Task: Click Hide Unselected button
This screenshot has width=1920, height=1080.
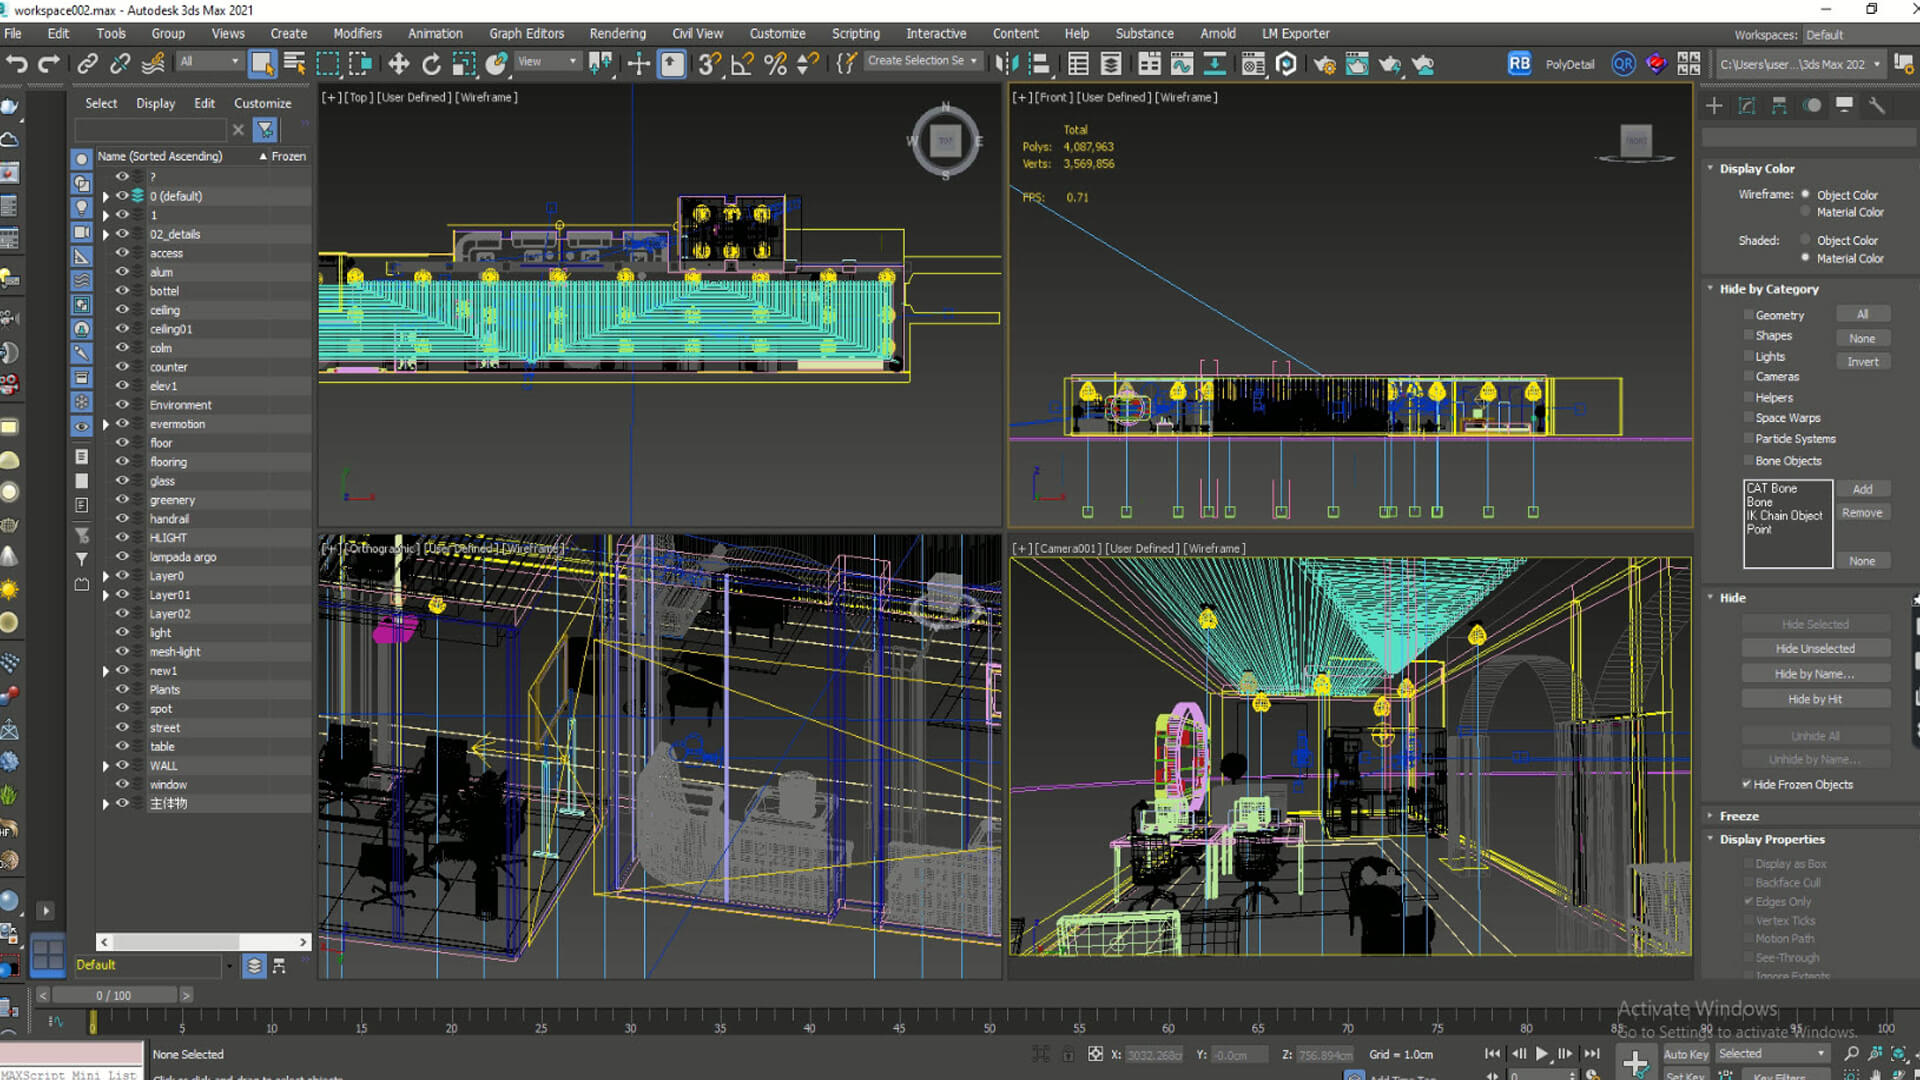Action: [1814, 648]
